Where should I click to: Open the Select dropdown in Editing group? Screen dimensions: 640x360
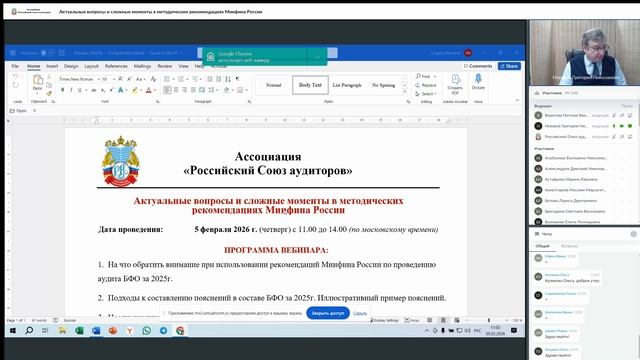point(426,94)
